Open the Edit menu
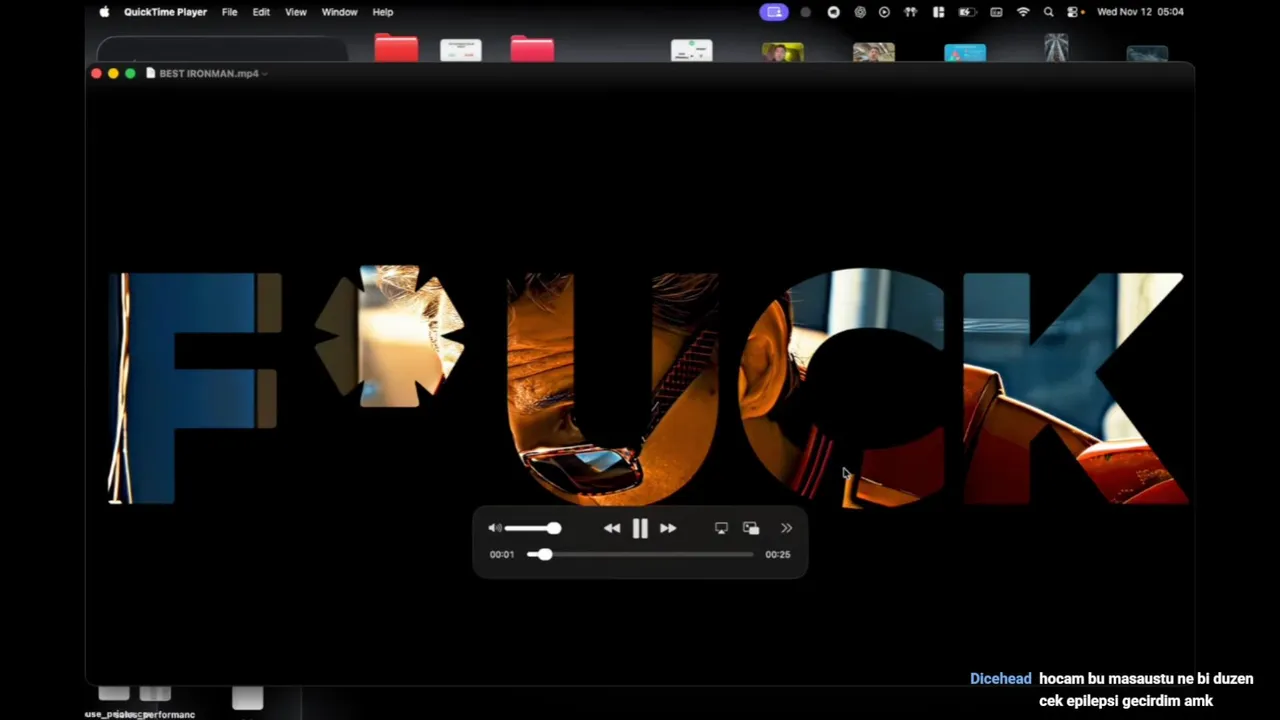This screenshot has width=1280, height=720. (x=261, y=12)
